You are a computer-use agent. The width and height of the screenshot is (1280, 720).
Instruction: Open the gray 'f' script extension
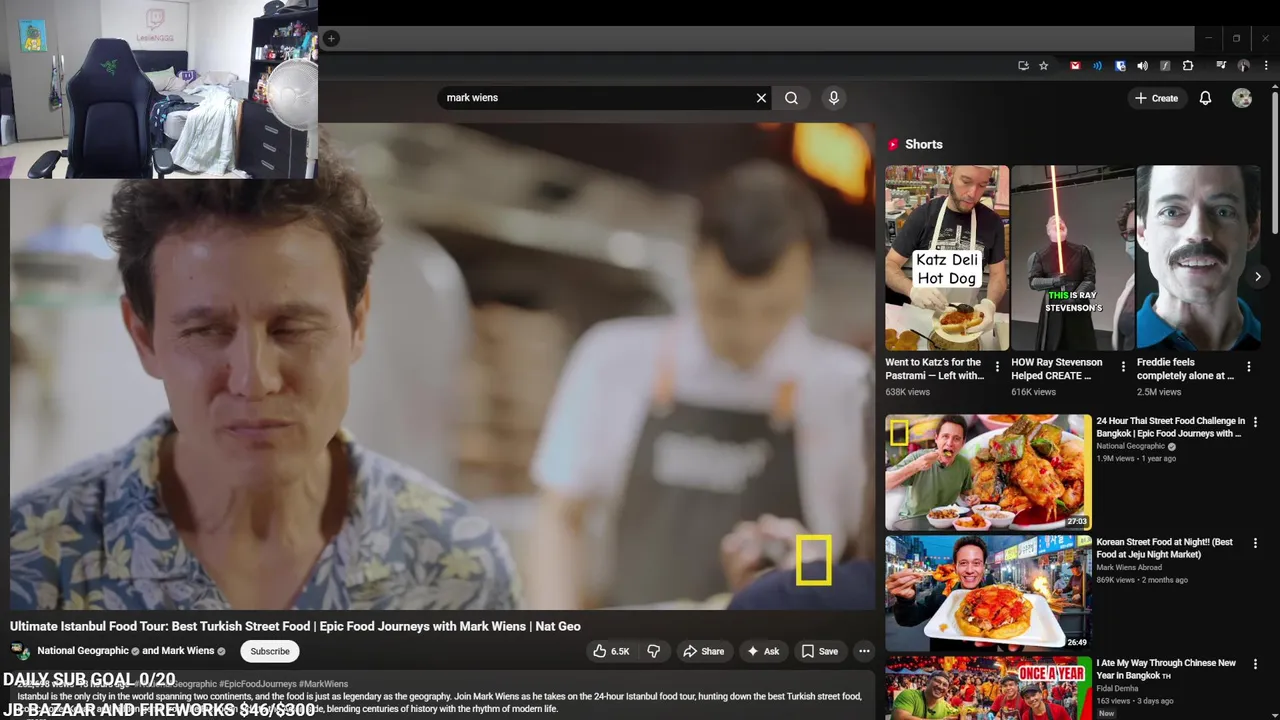point(1165,66)
